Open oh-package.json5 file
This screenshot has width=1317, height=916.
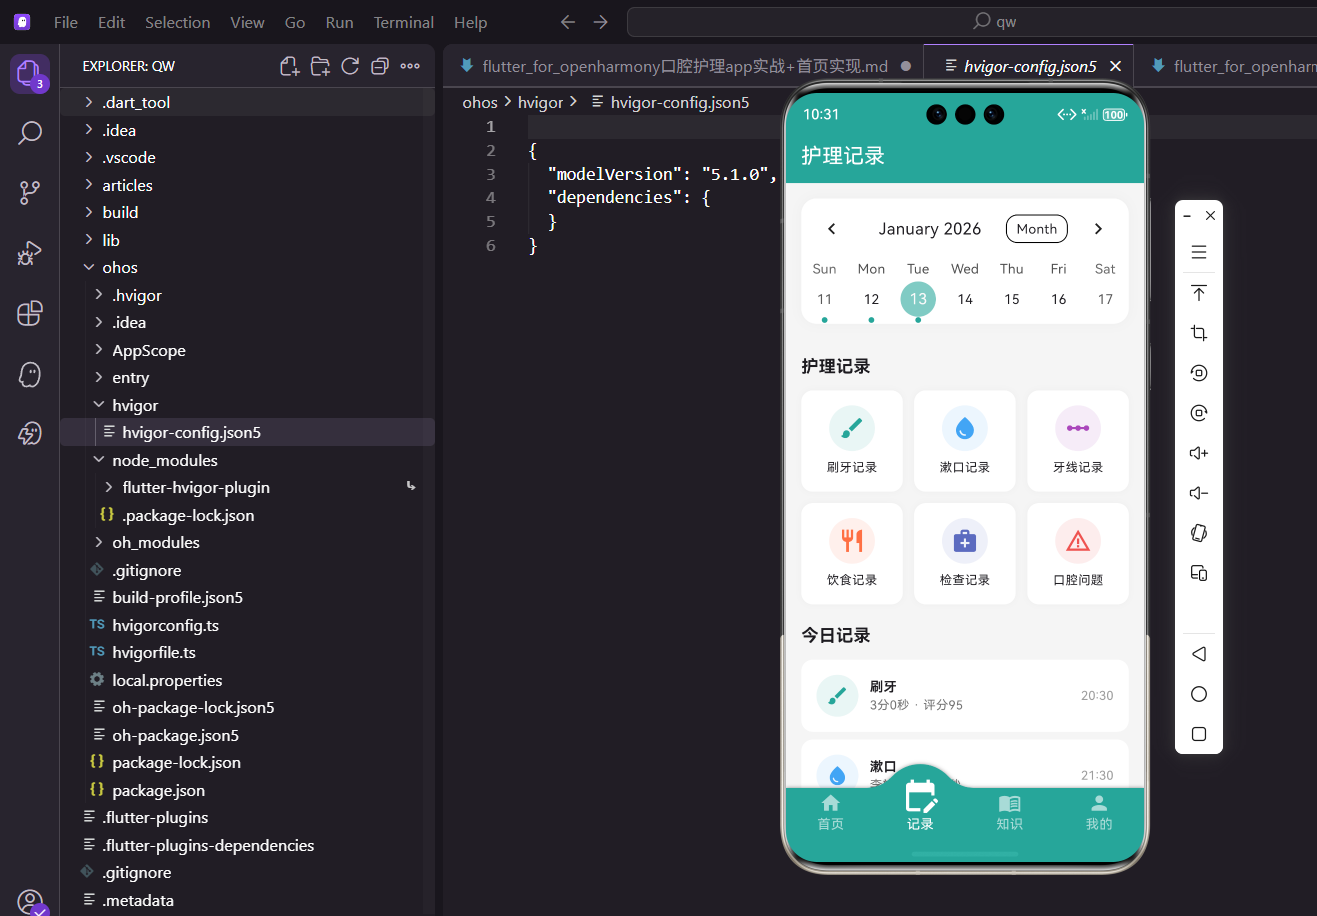pos(247,735)
